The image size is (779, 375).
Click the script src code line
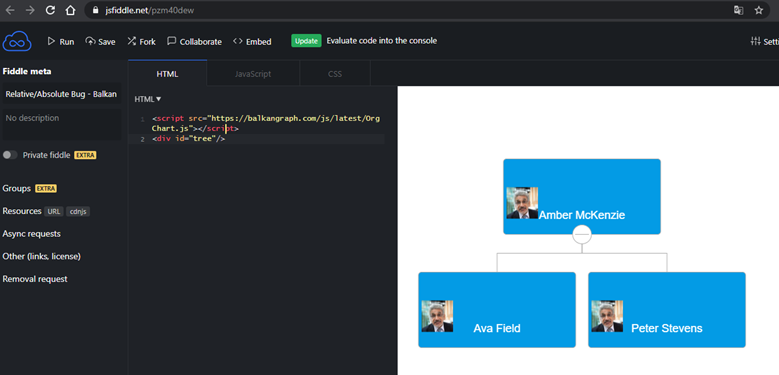pyautogui.click(x=266, y=123)
